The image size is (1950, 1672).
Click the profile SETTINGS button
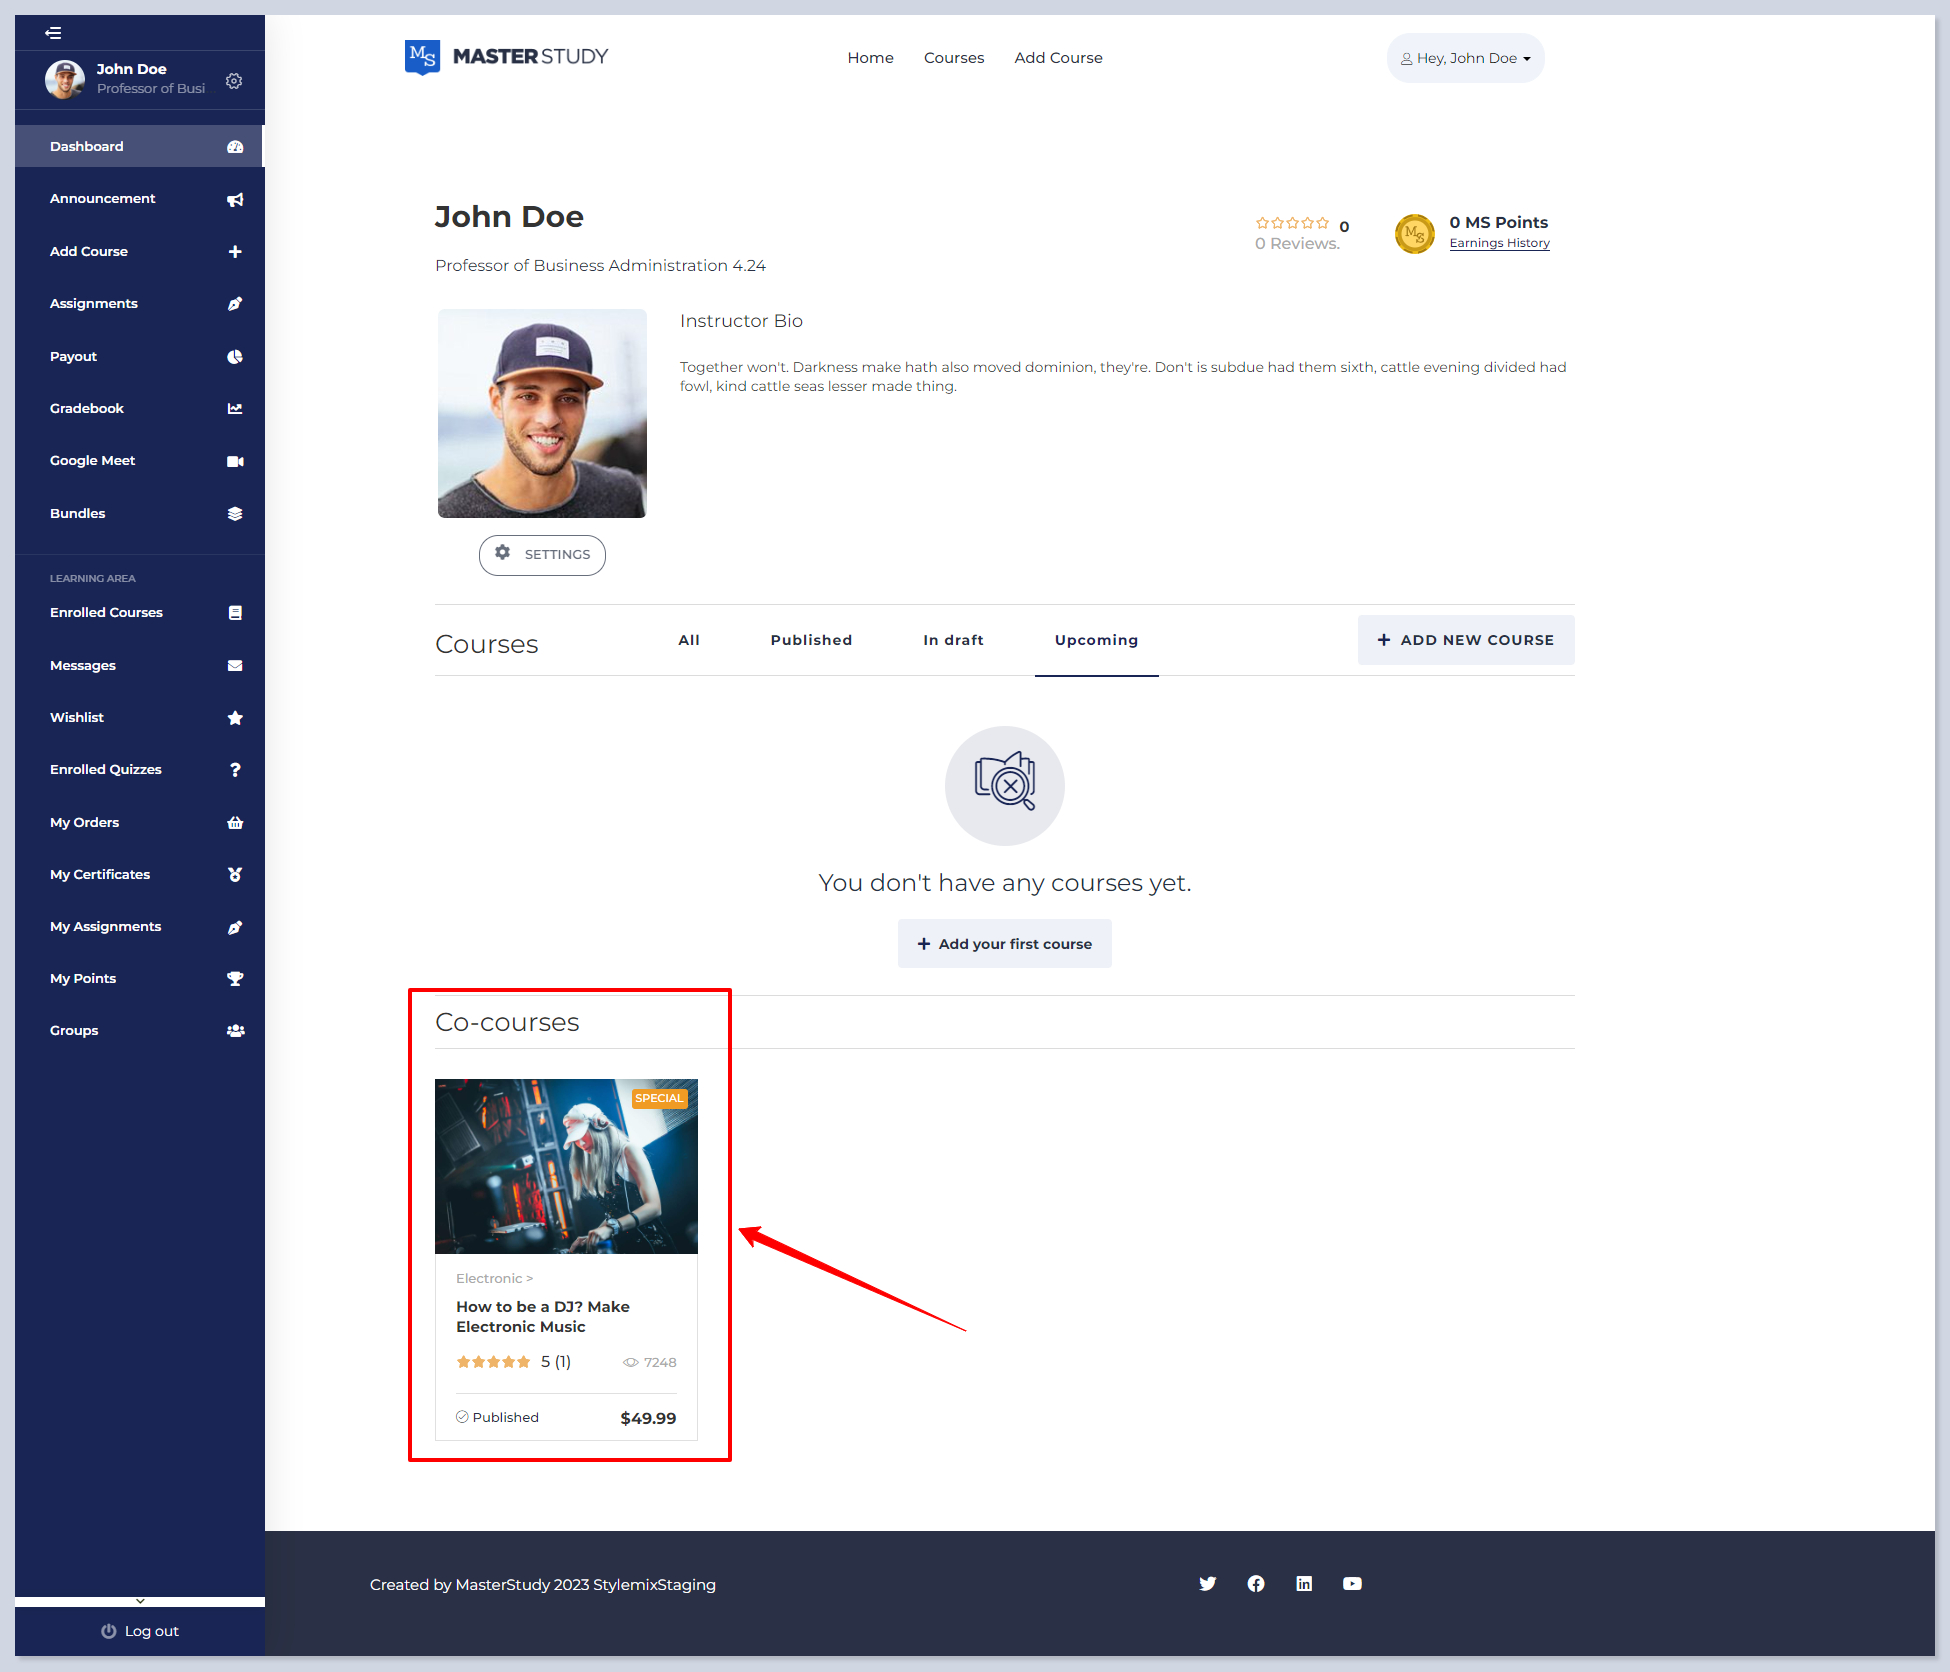542,555
